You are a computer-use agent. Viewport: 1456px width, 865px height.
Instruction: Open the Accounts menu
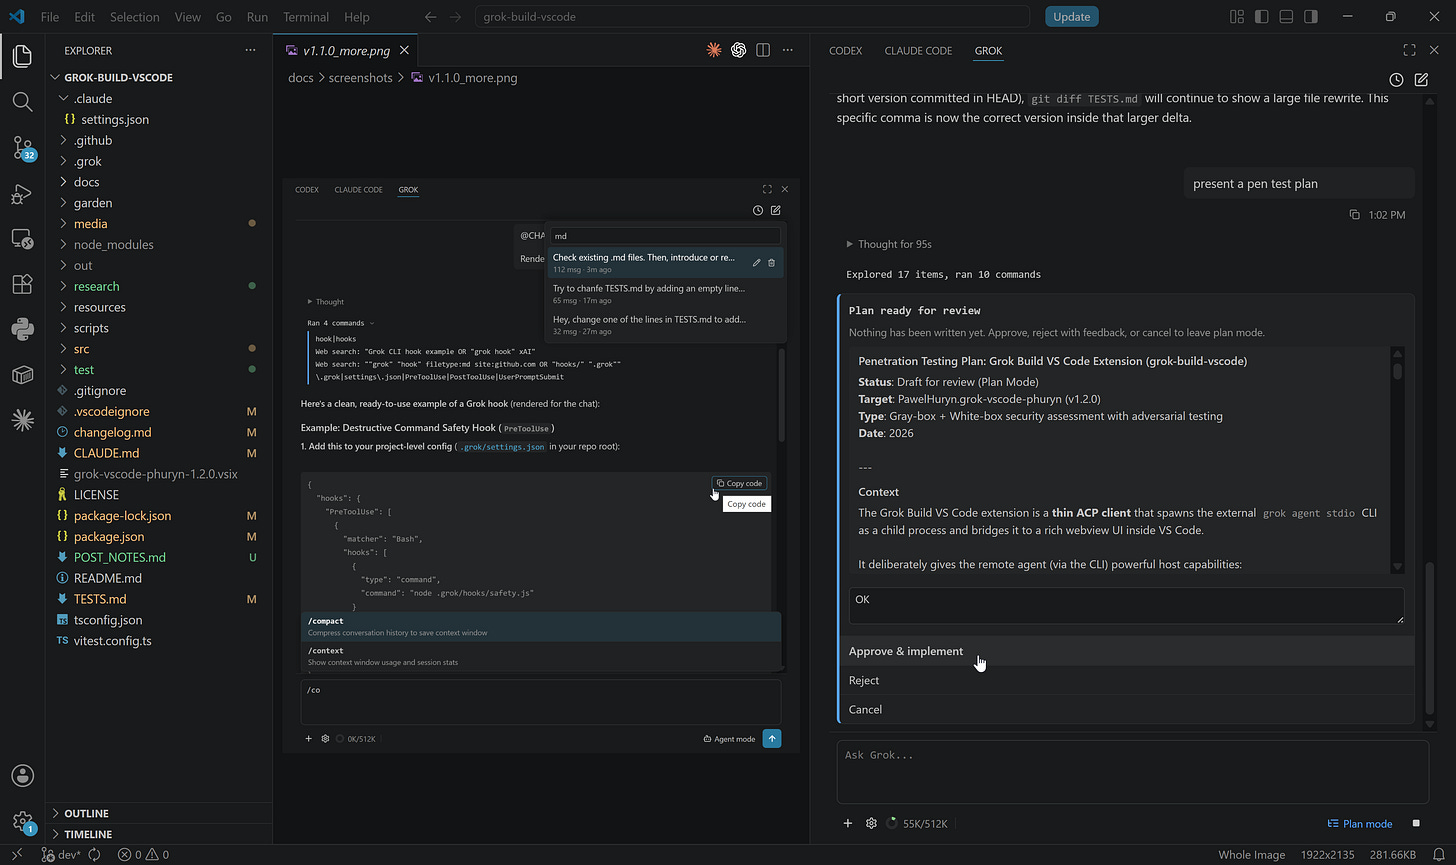tap(22, 776)
